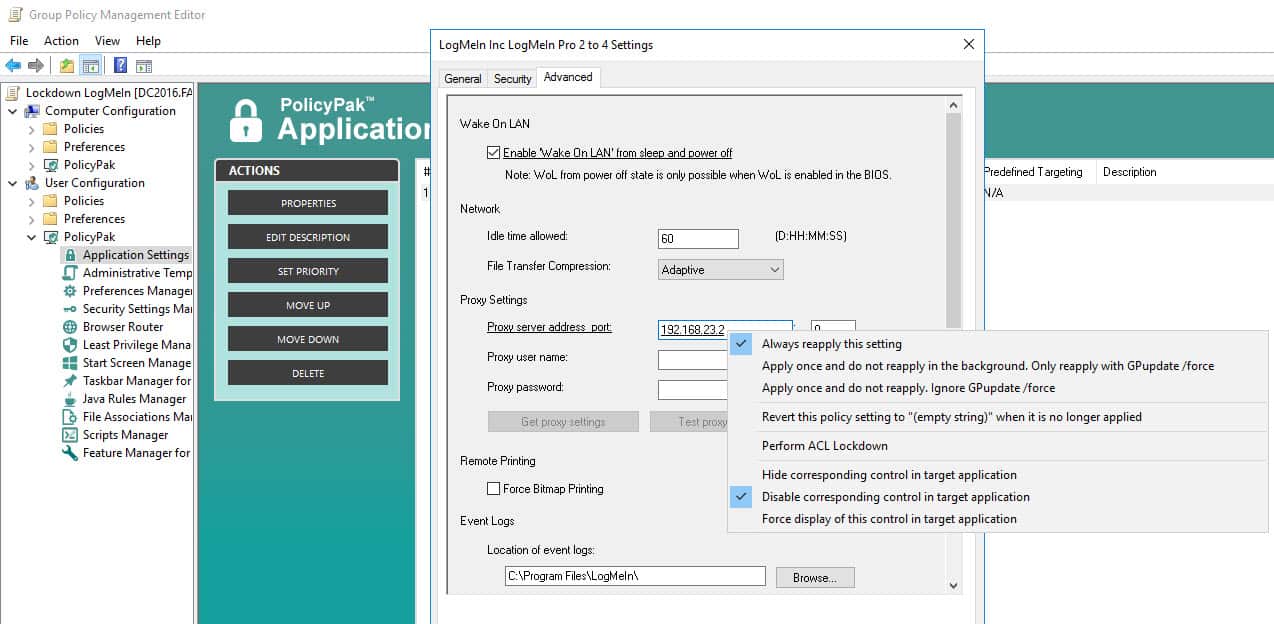
Task: Click the Preferences Manager gear icon
Action: coord(70,291)
